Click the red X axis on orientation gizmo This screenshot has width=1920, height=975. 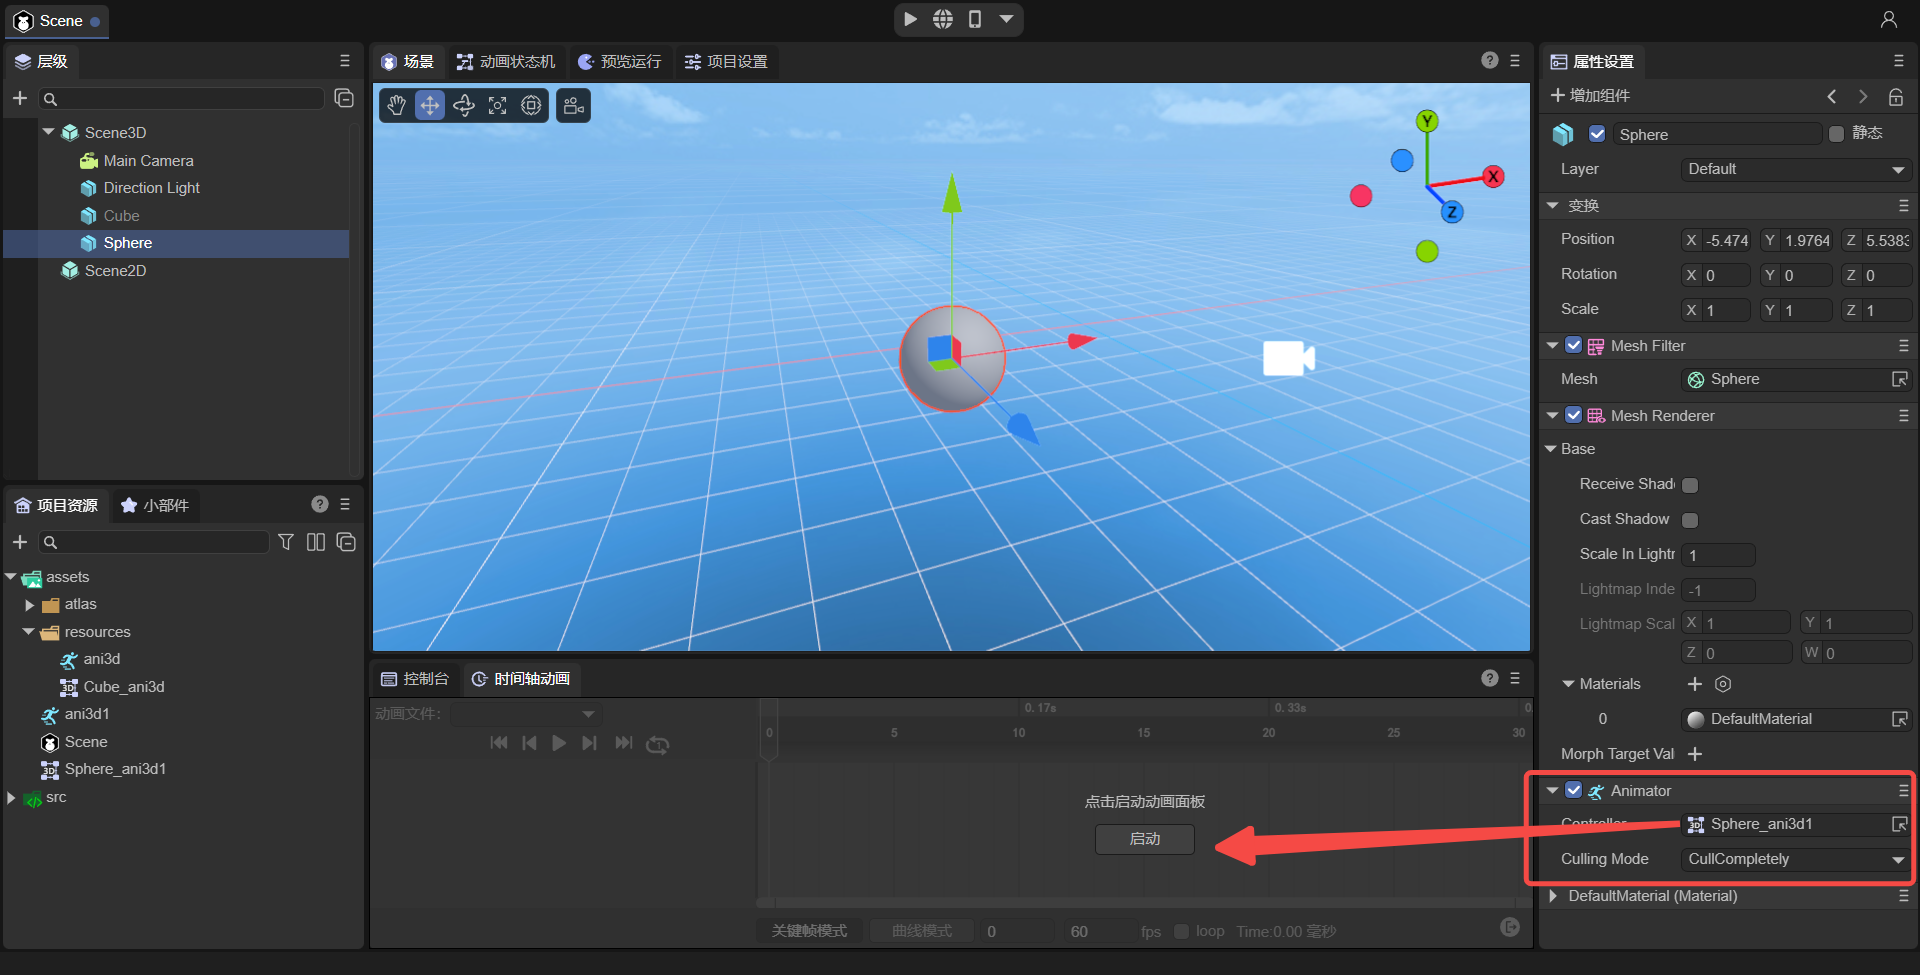[x=1493, y=177]
